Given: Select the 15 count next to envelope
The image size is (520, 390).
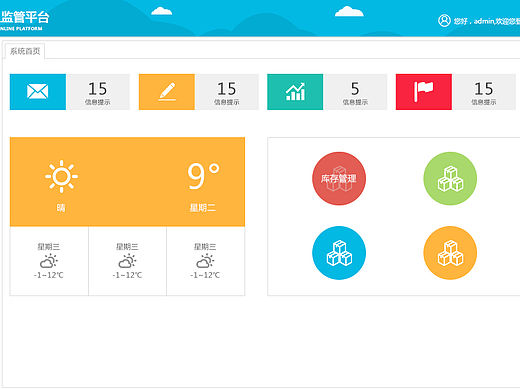Looking at the screenshot, I should (x=98, y=89).
